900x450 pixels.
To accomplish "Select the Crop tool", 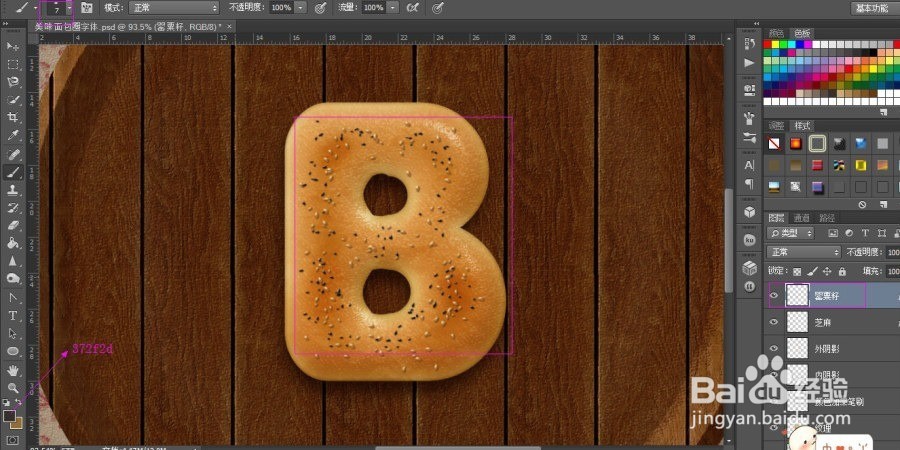I will click(13, 118).
